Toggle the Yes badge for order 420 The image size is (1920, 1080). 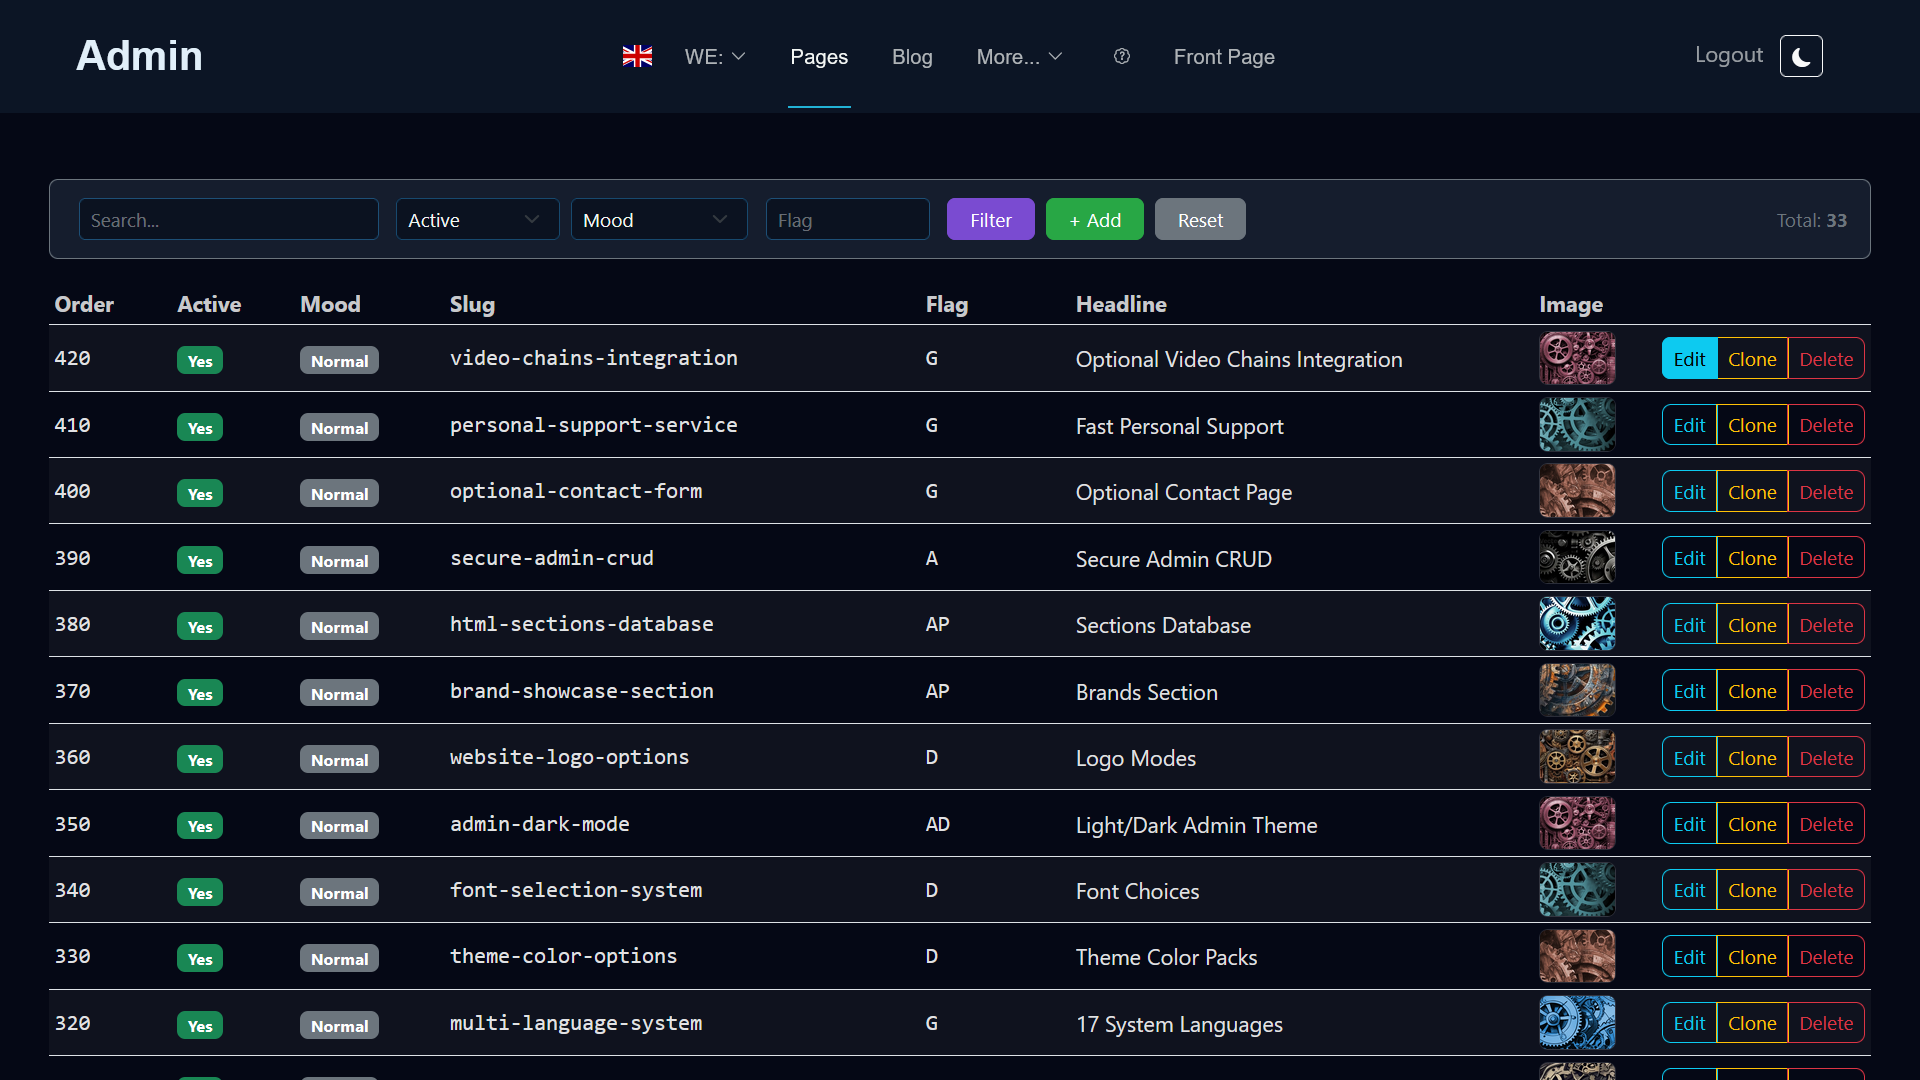200,361
